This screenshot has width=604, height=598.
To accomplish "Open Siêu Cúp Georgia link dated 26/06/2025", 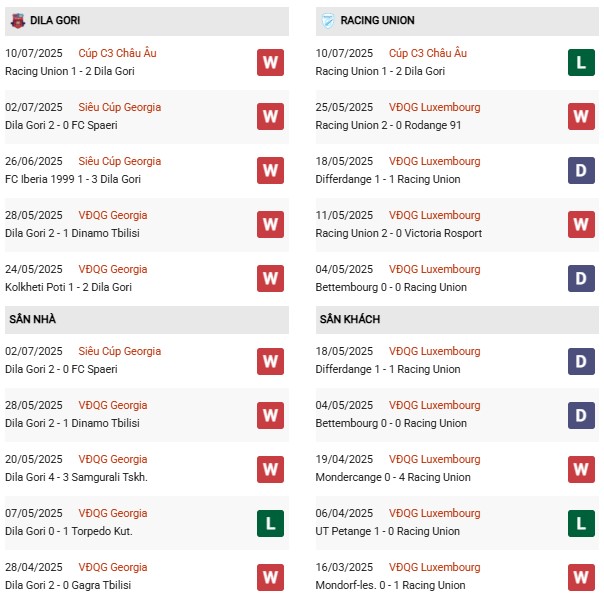I will click(122, 161).
